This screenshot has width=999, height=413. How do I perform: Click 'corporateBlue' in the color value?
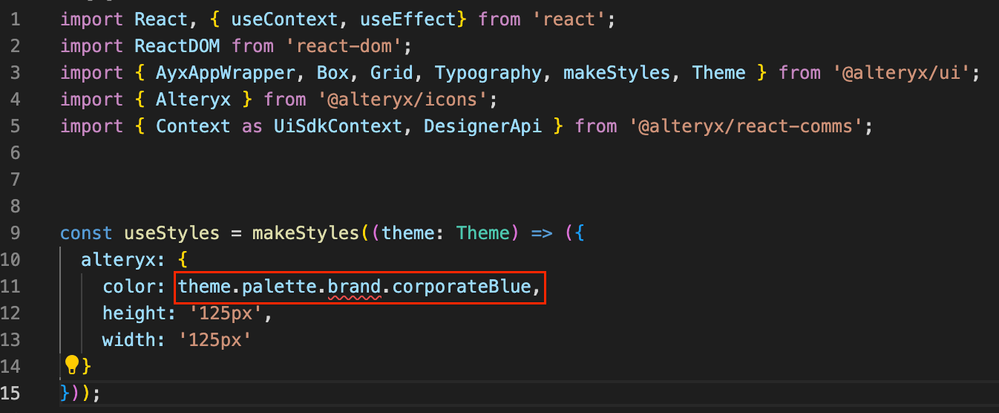pos(461,287)
